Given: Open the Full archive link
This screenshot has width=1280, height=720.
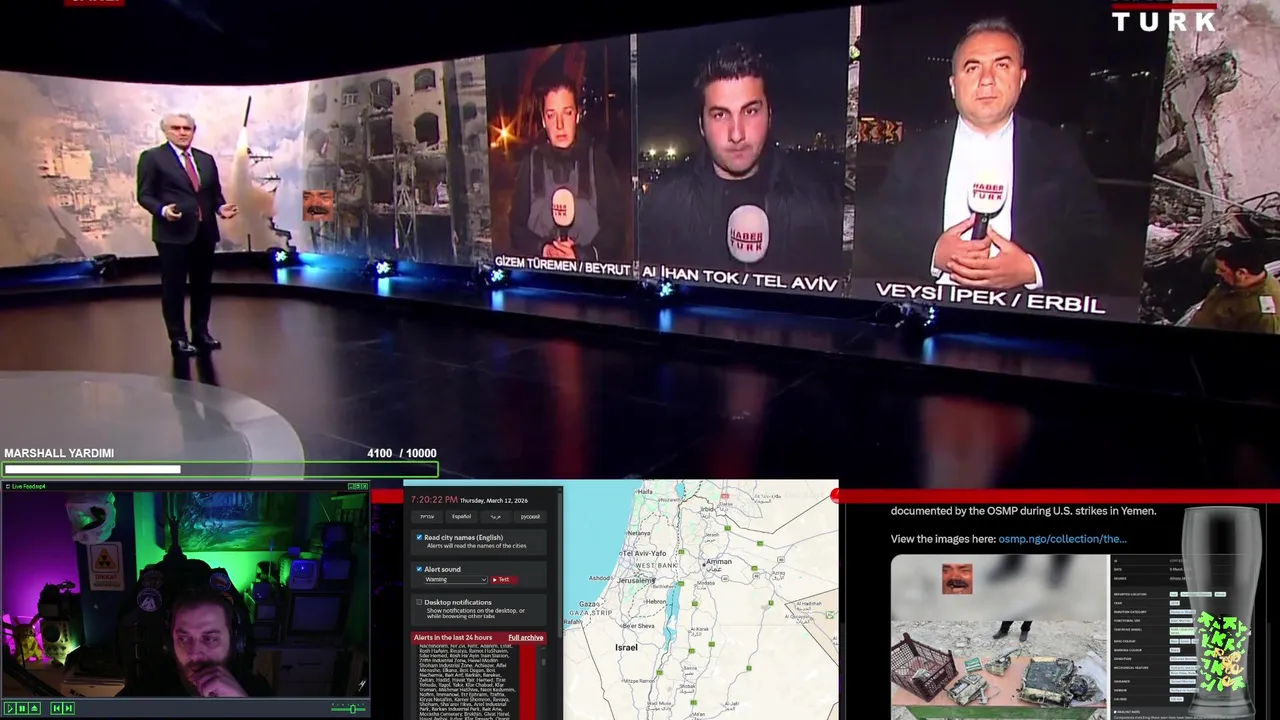Looking at the screenshot, I should point(526,637).
